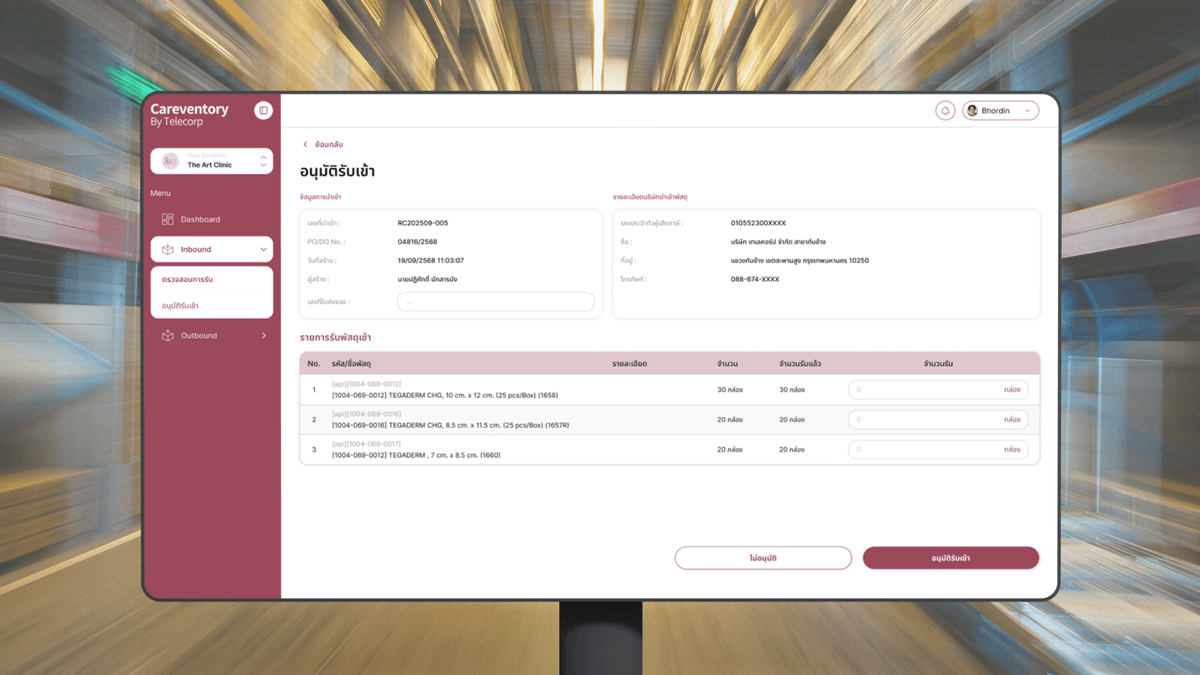
Task: Expand the Outbound menu chevron
Action: click(x=264, y=336)
